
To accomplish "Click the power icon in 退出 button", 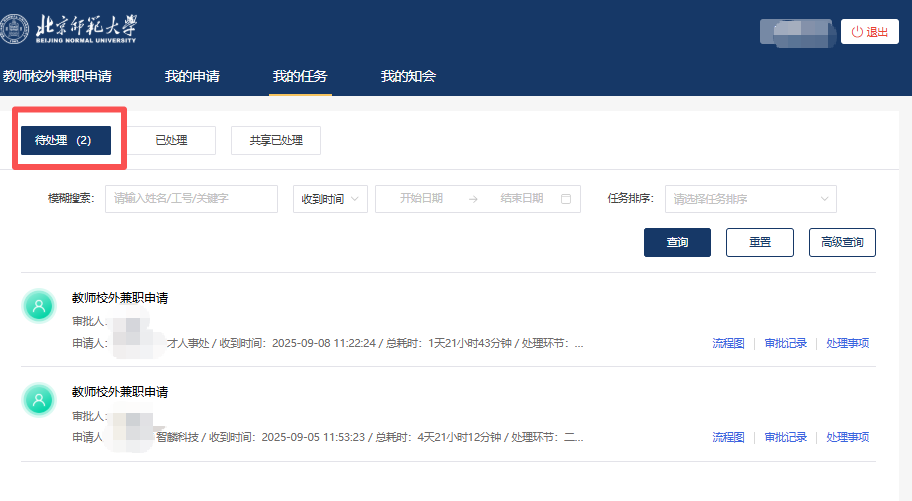I will point(857,32).
